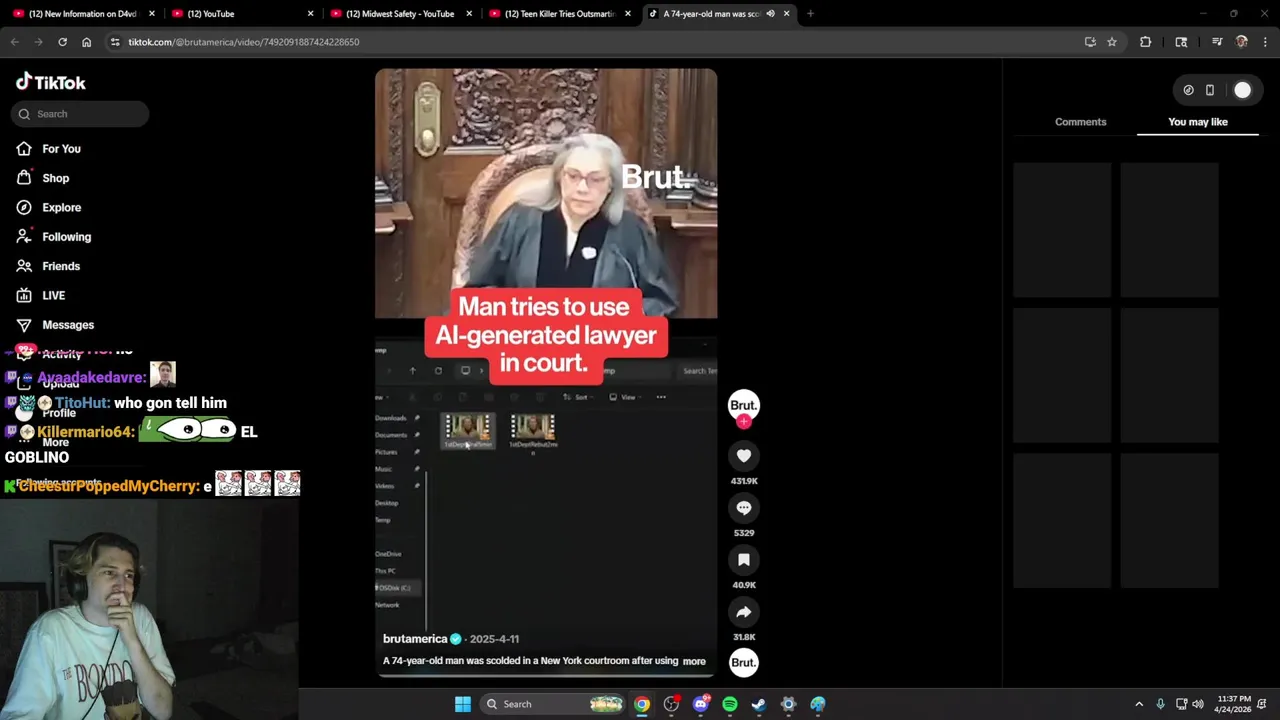The width and height of the screenshot is (1280, 720).
Task: Reload the page in Chrome
Action: 62,42
